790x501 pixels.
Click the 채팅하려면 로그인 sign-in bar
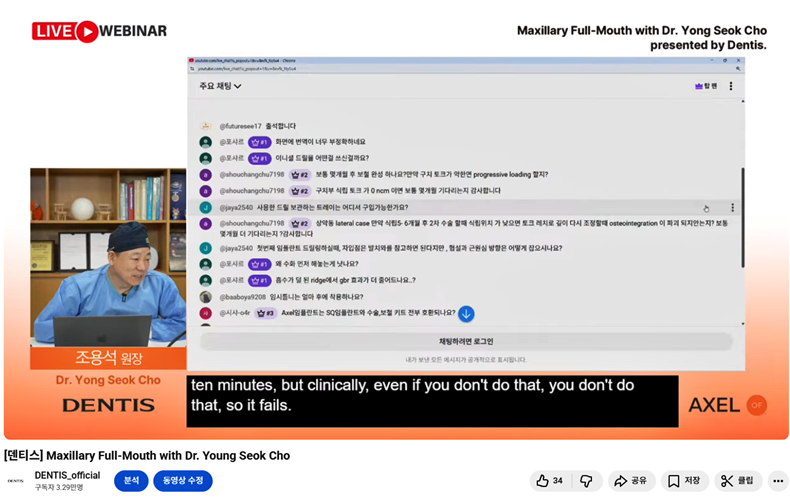(x=466, y=341)
